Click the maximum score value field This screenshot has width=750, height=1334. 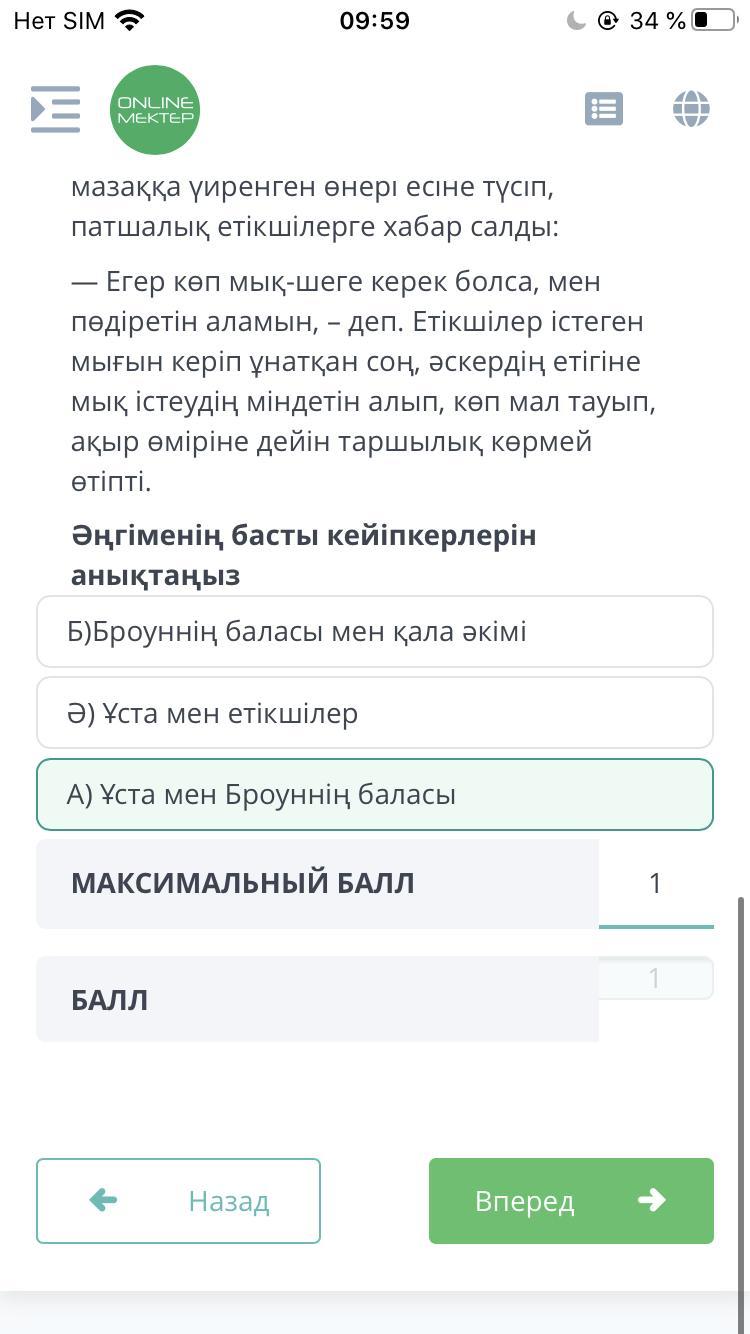[x=655, y=883]
